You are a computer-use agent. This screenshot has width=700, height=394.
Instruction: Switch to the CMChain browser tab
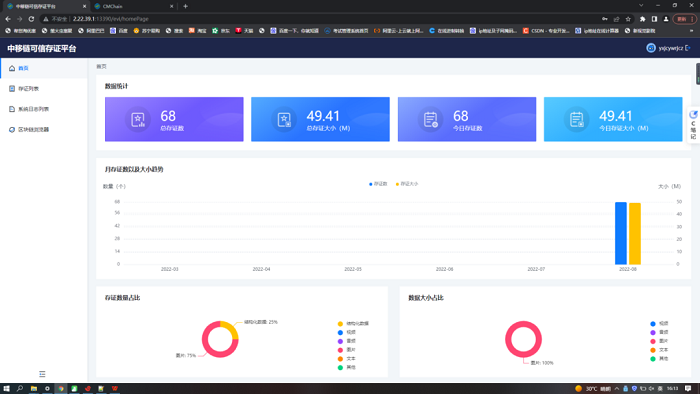coord(133,6)
